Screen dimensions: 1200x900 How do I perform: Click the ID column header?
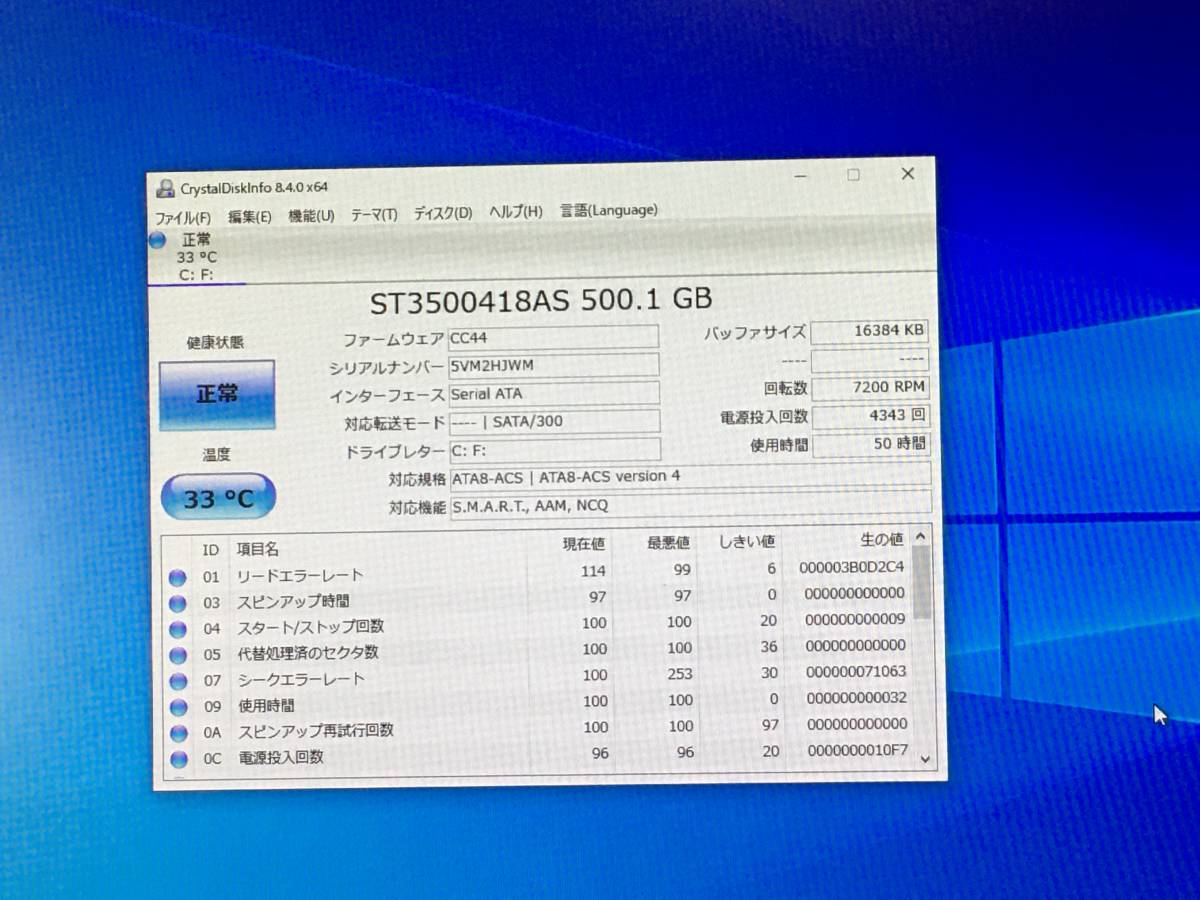(210, 550)
